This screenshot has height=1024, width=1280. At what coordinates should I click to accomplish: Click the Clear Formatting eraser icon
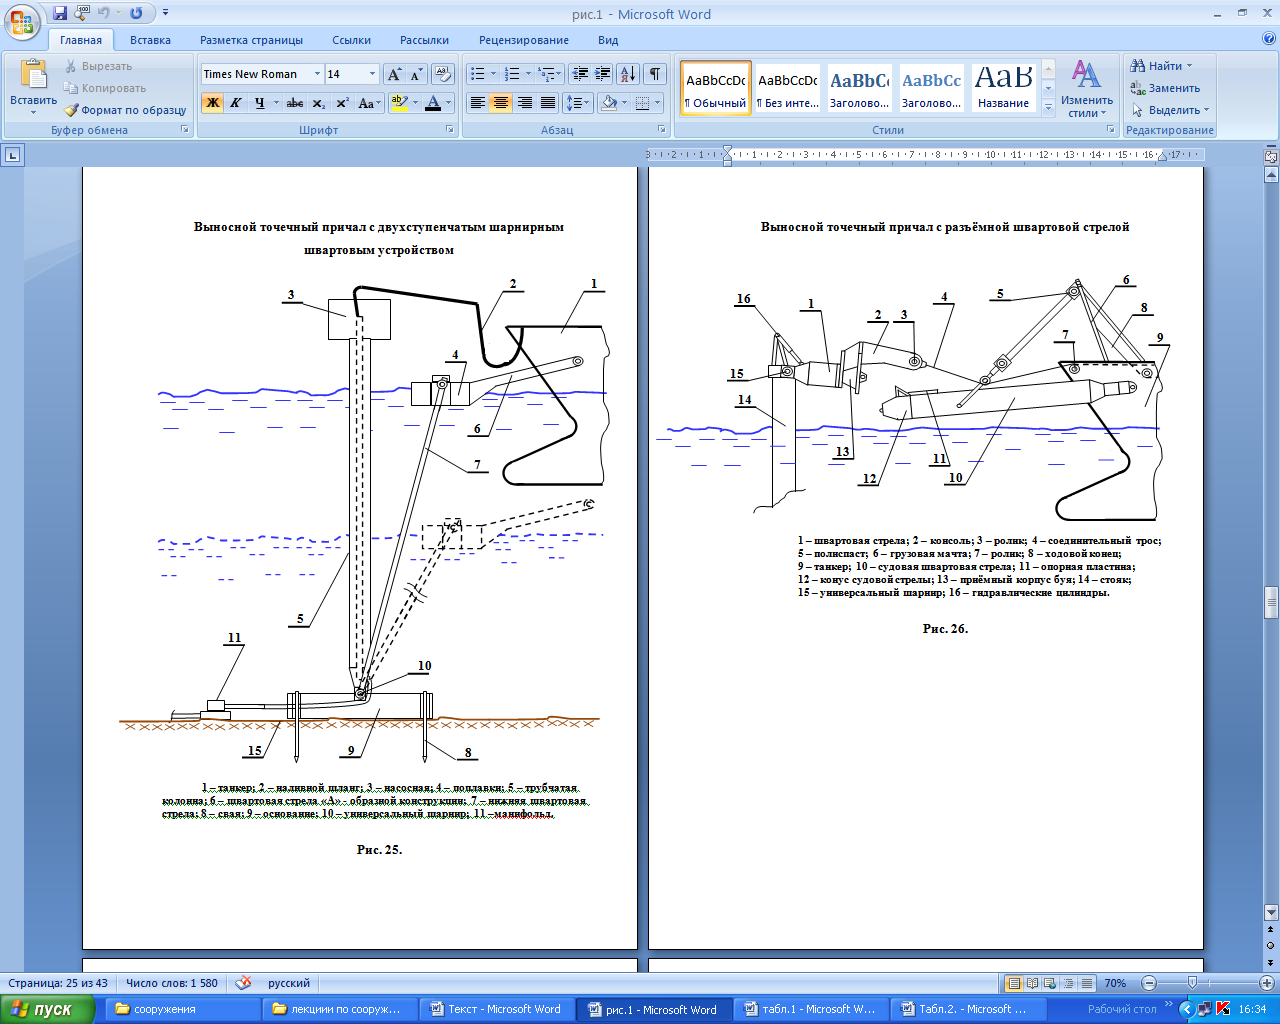pyautogui.click(x=444, y=74)
